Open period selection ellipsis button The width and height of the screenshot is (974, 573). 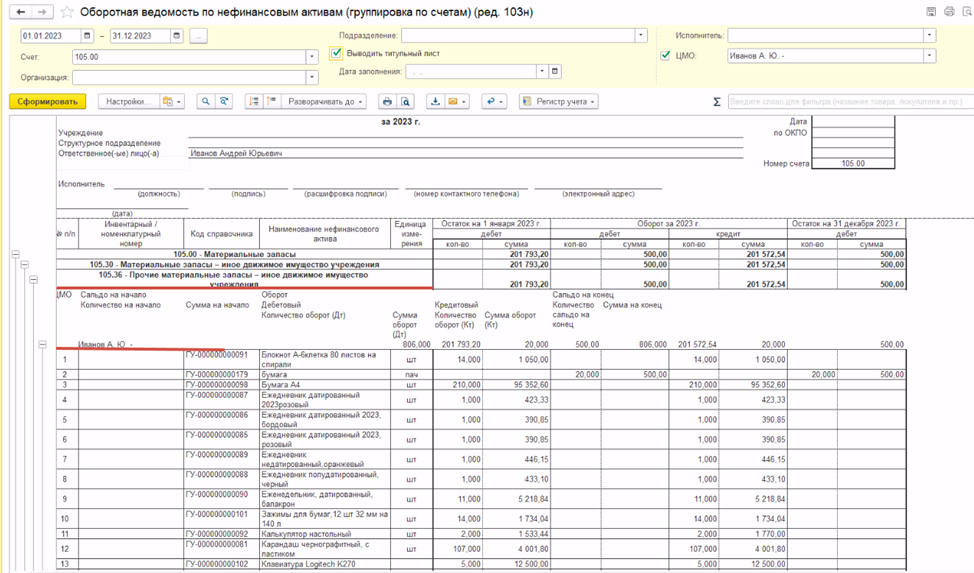coord(198,36)
